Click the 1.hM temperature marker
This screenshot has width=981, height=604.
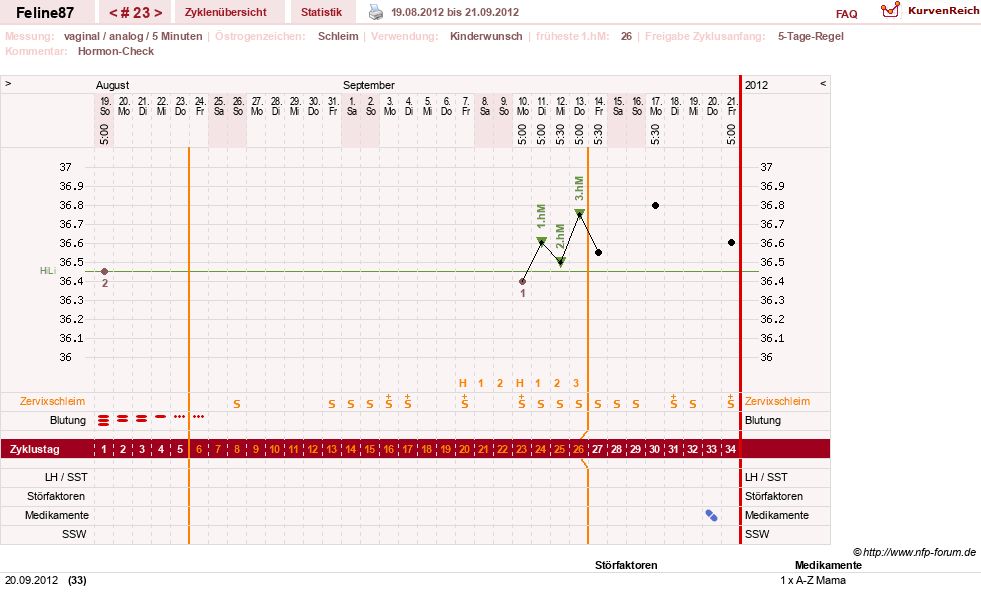click(x=542, y=241)
